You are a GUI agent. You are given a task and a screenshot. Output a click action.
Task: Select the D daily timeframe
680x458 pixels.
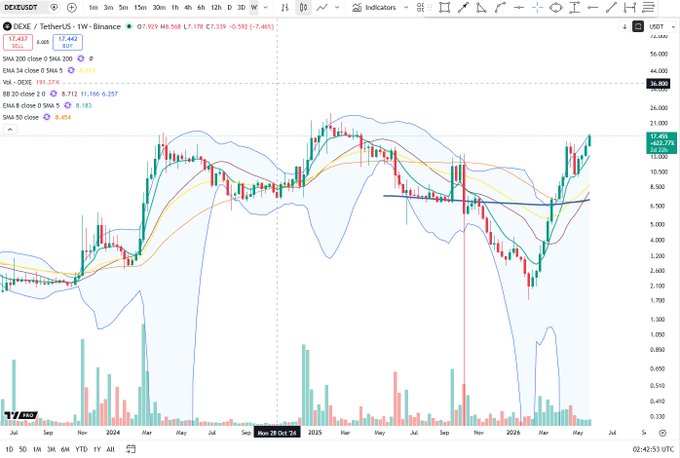(x=230, y=7)
